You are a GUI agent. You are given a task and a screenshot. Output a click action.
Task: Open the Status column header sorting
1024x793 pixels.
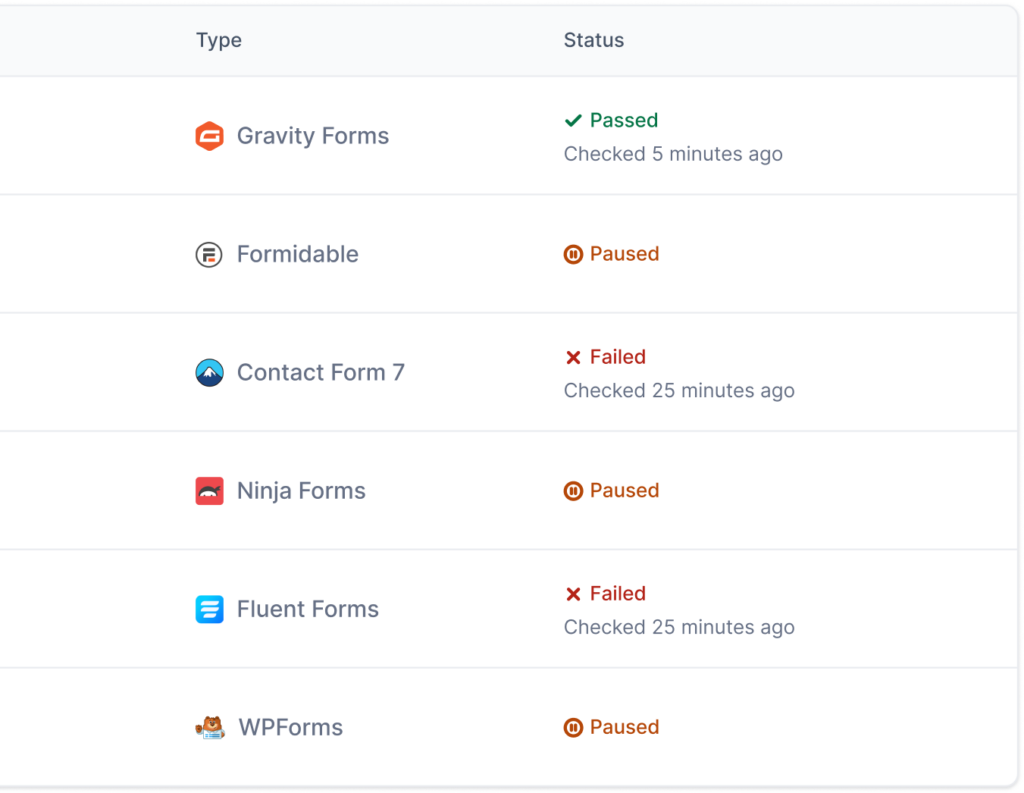tap(593, 41)
